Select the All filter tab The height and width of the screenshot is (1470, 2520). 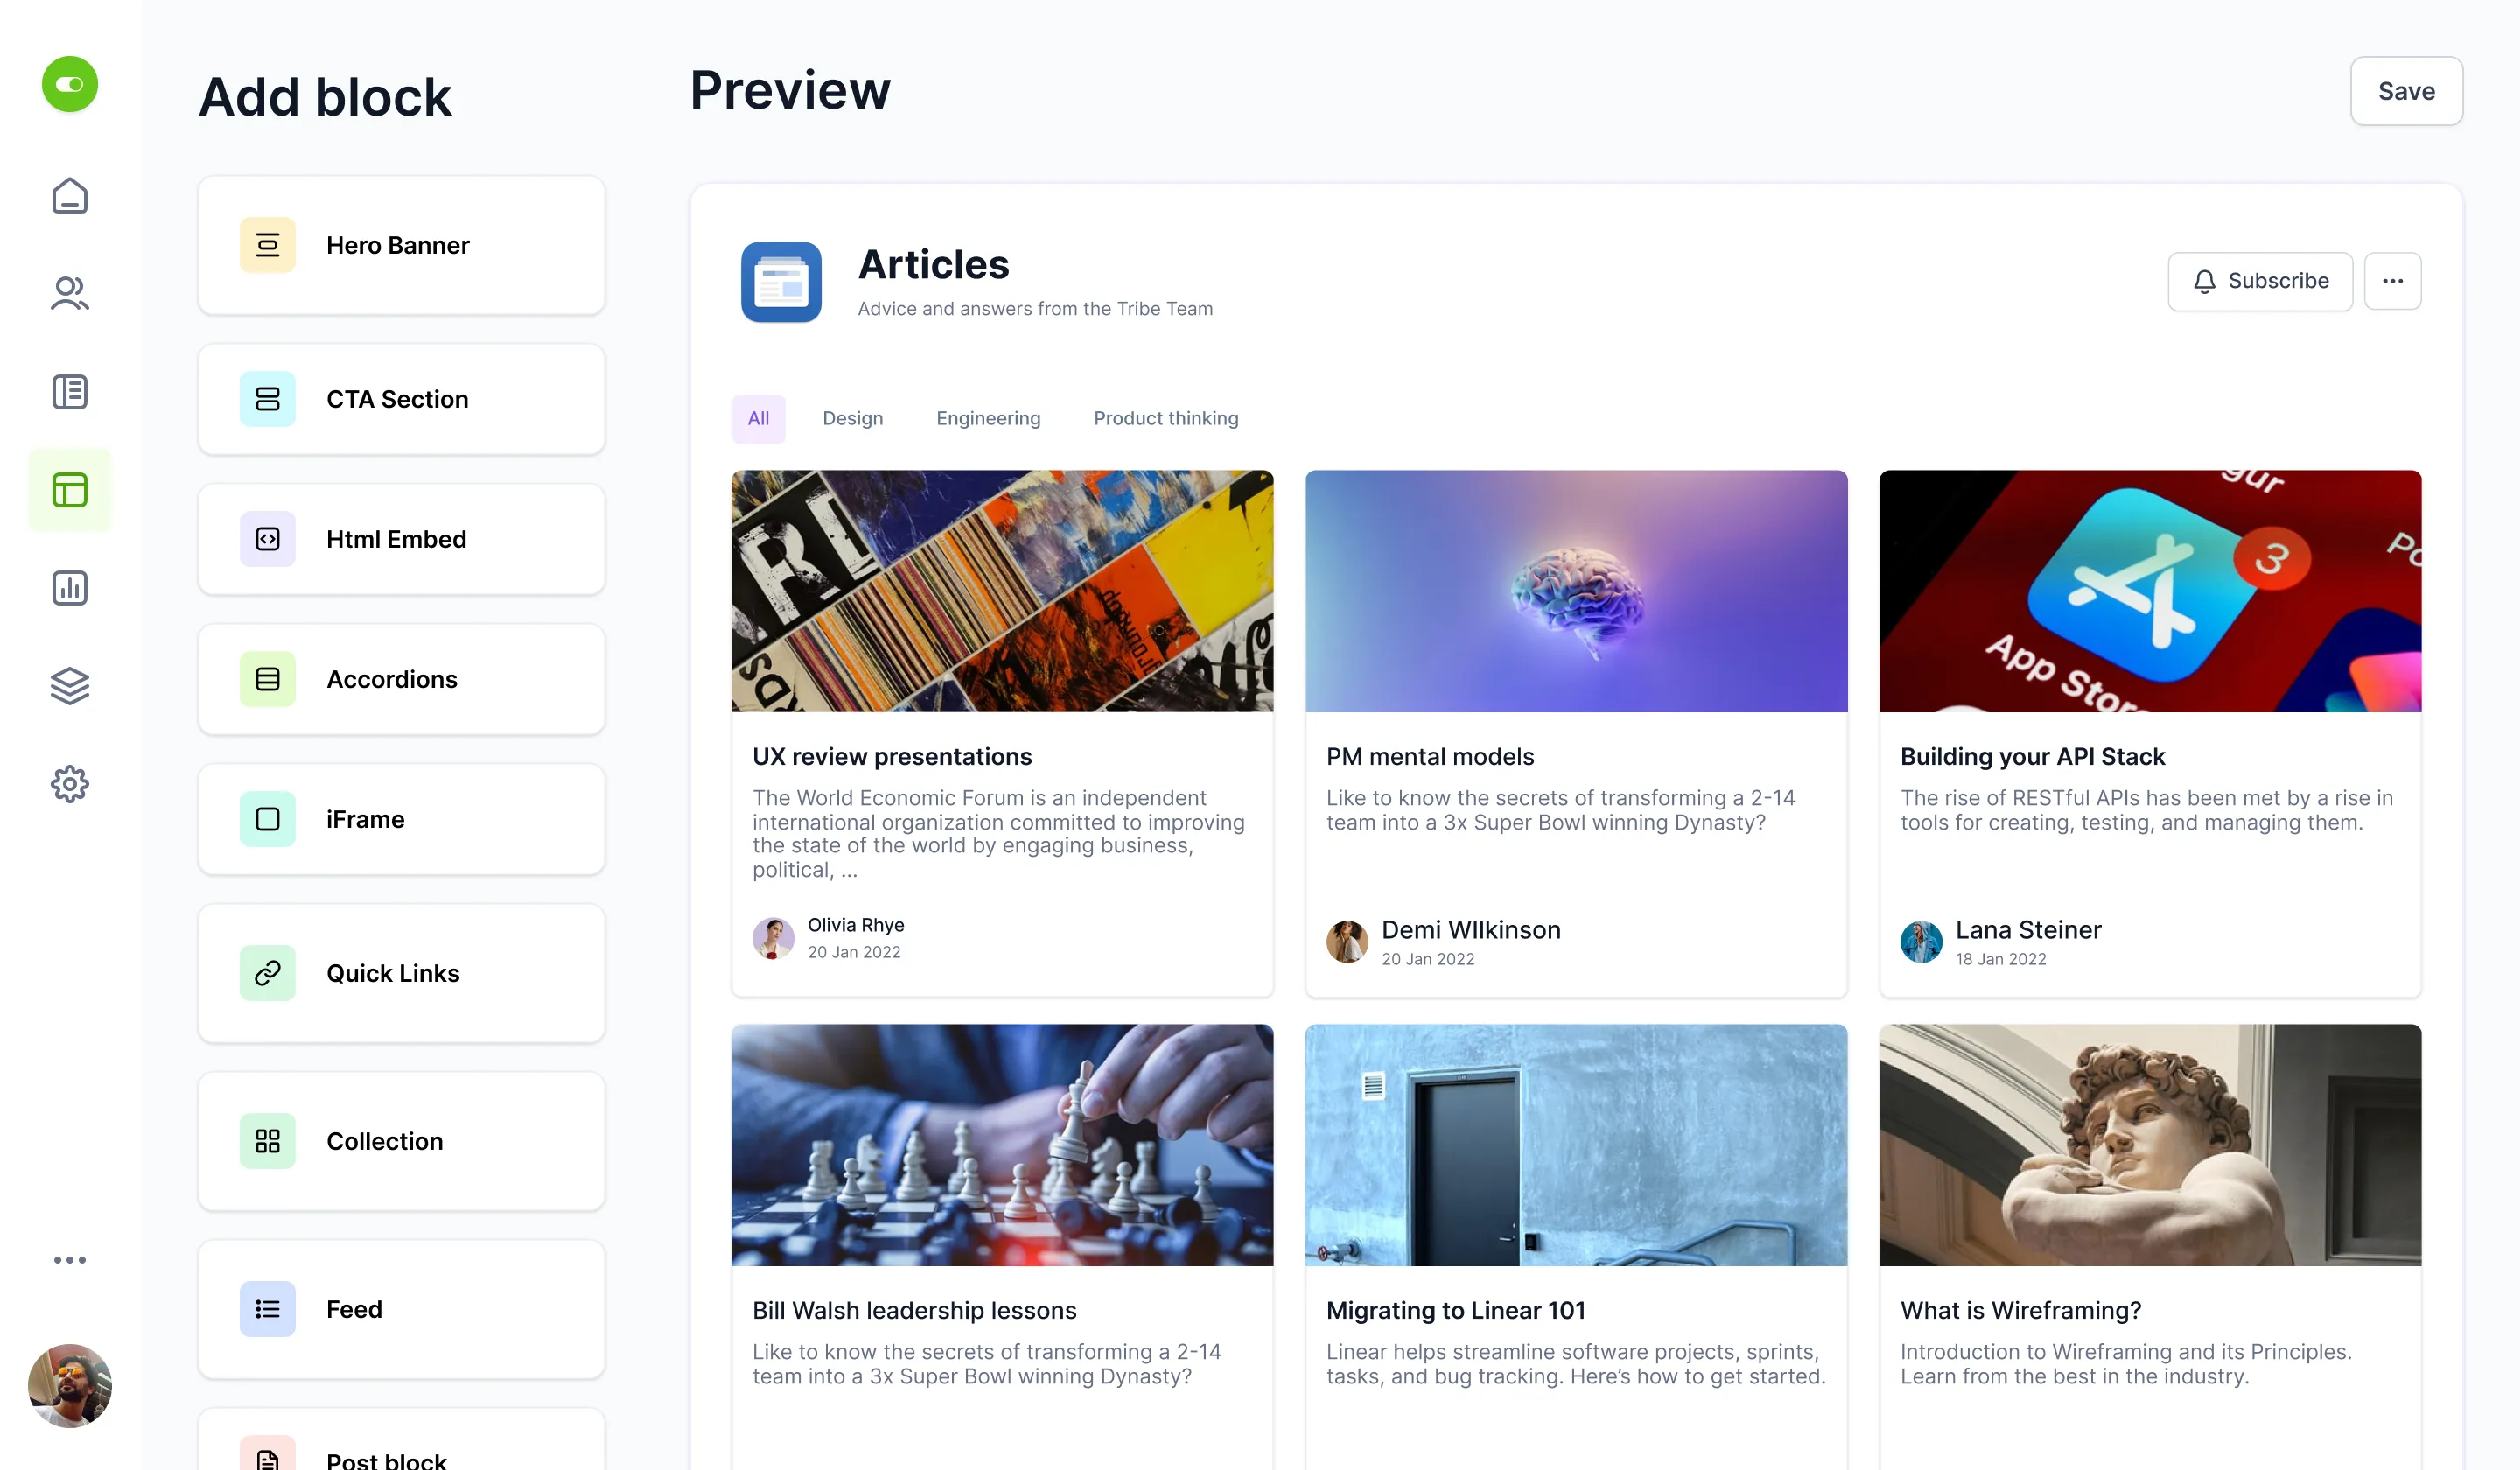[758, 418]
